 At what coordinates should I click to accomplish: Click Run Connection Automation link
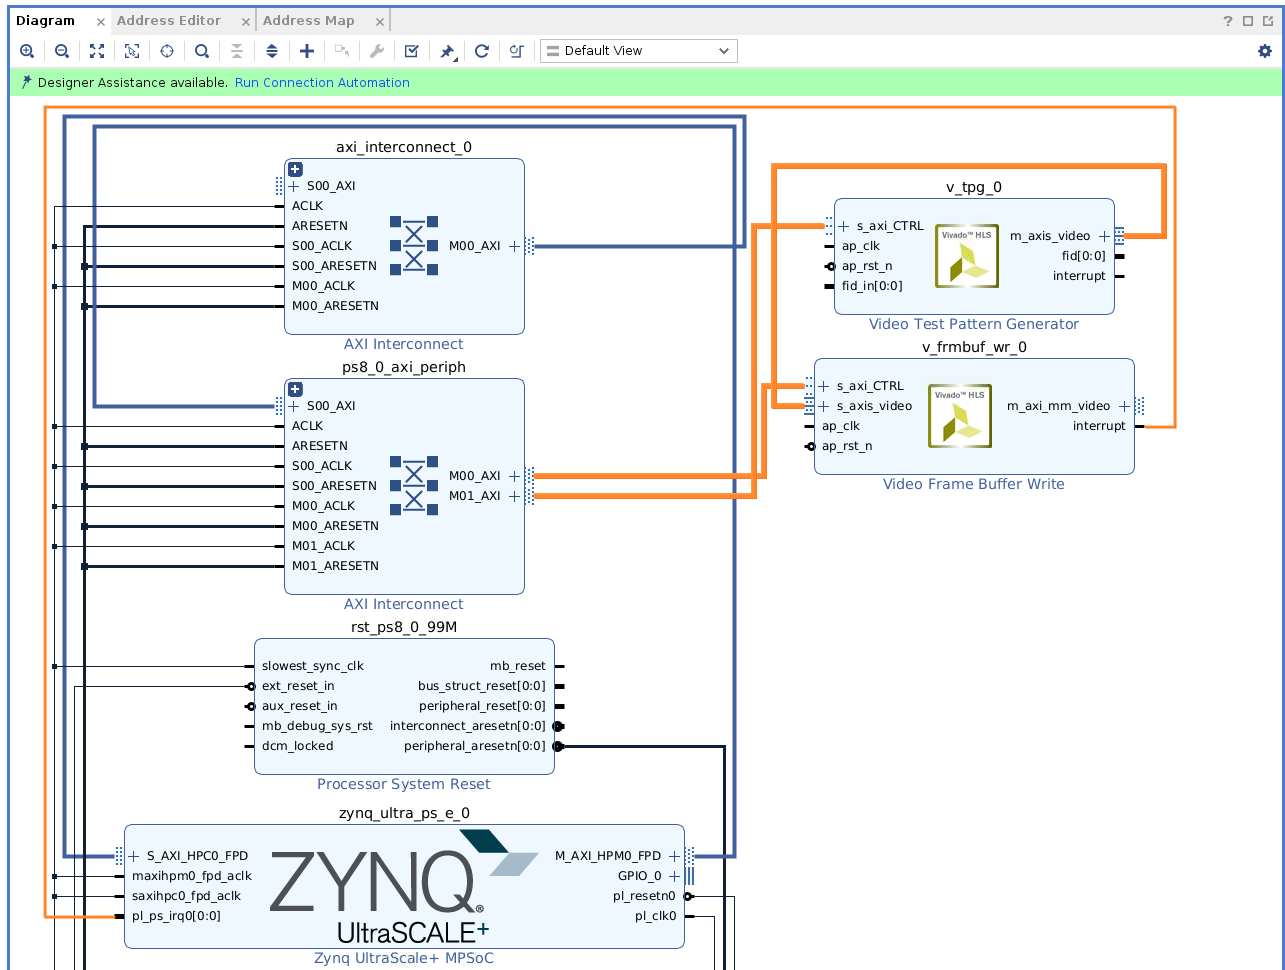322,83
